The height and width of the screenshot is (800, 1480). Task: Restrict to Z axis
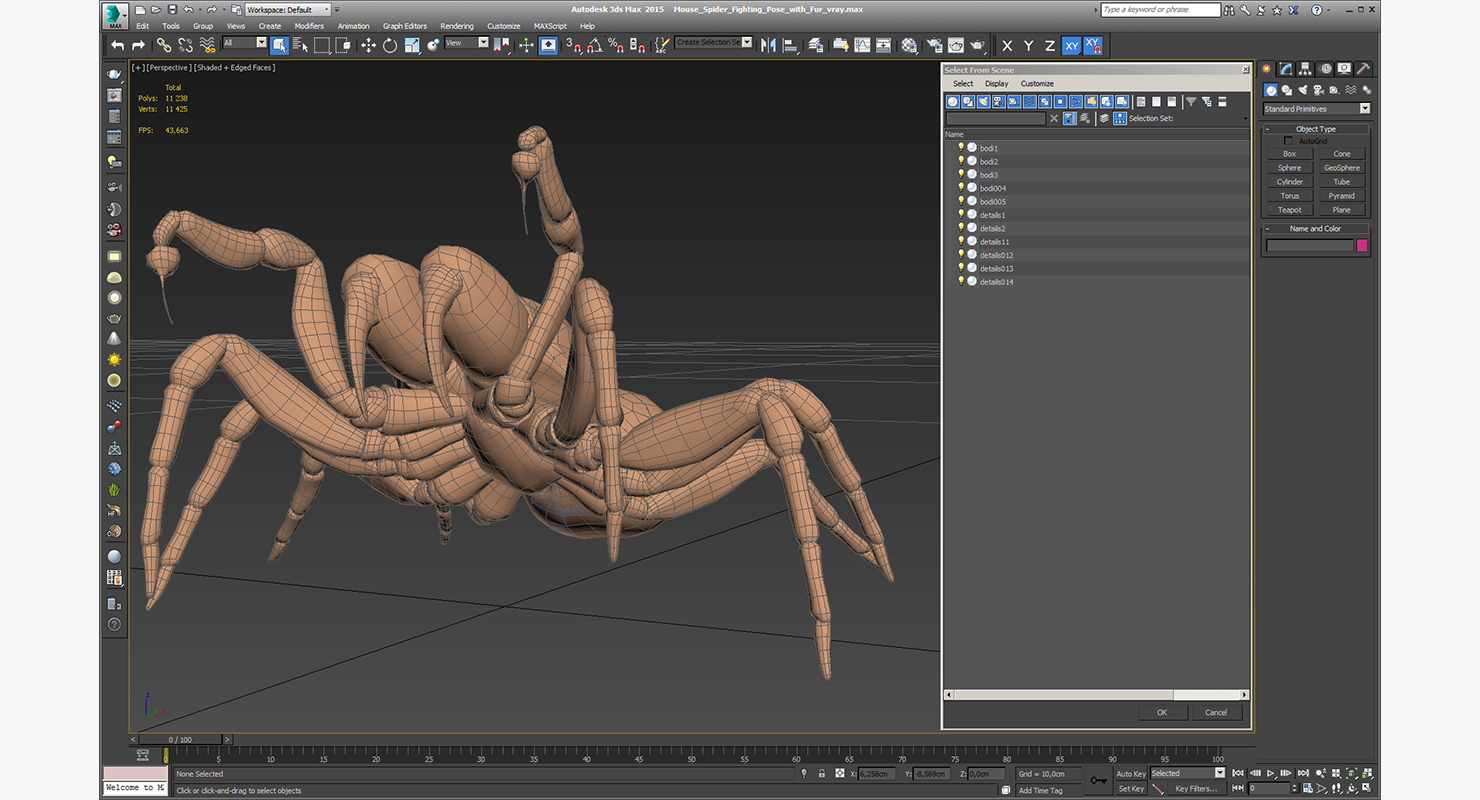(x=1049, y=46)
